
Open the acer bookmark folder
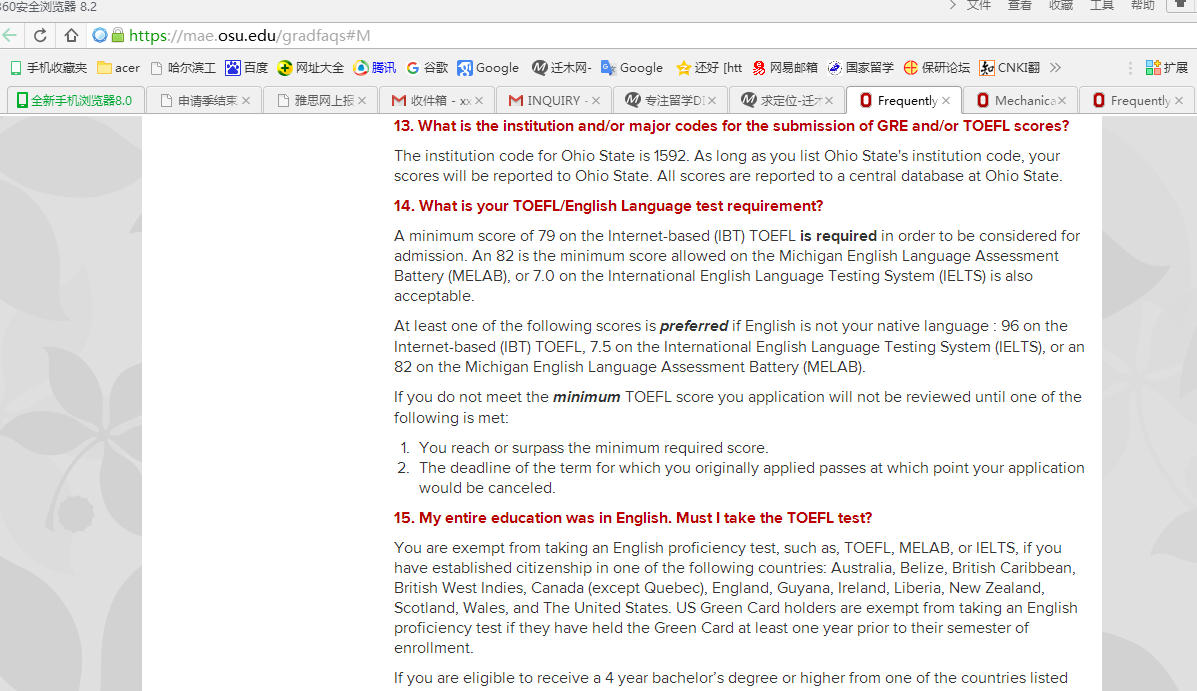(118, 68)
